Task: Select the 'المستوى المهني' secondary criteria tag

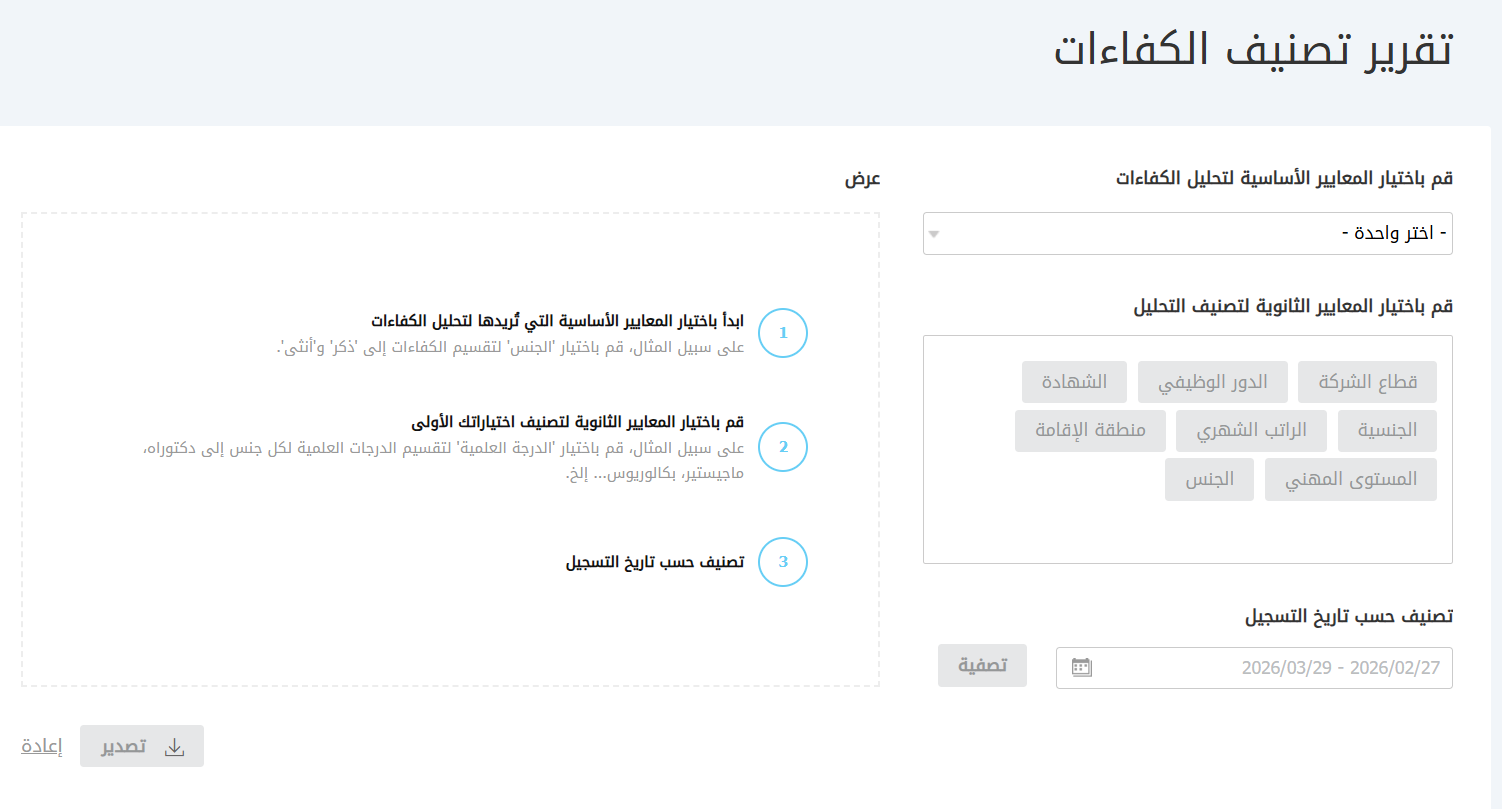Action: click(x=1350, y=480)
